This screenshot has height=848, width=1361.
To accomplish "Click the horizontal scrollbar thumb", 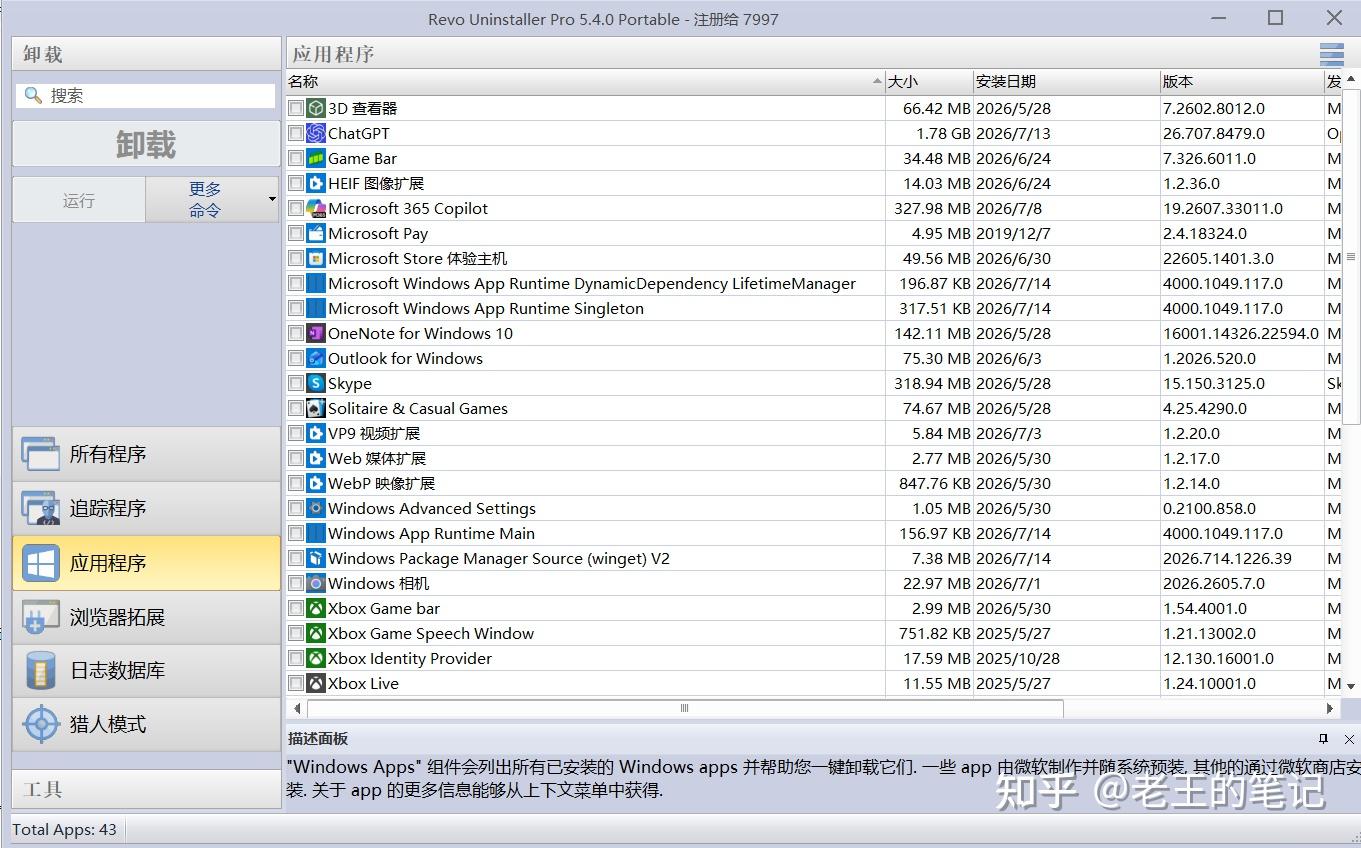I will click(x=685, y=708).
